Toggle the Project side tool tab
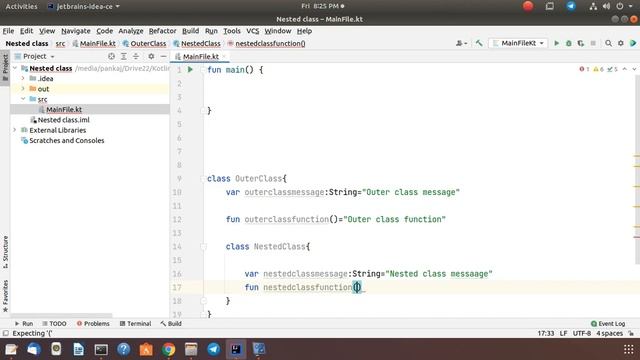The width and height of the screenshot is (640, 360). [x=5, y=68]
